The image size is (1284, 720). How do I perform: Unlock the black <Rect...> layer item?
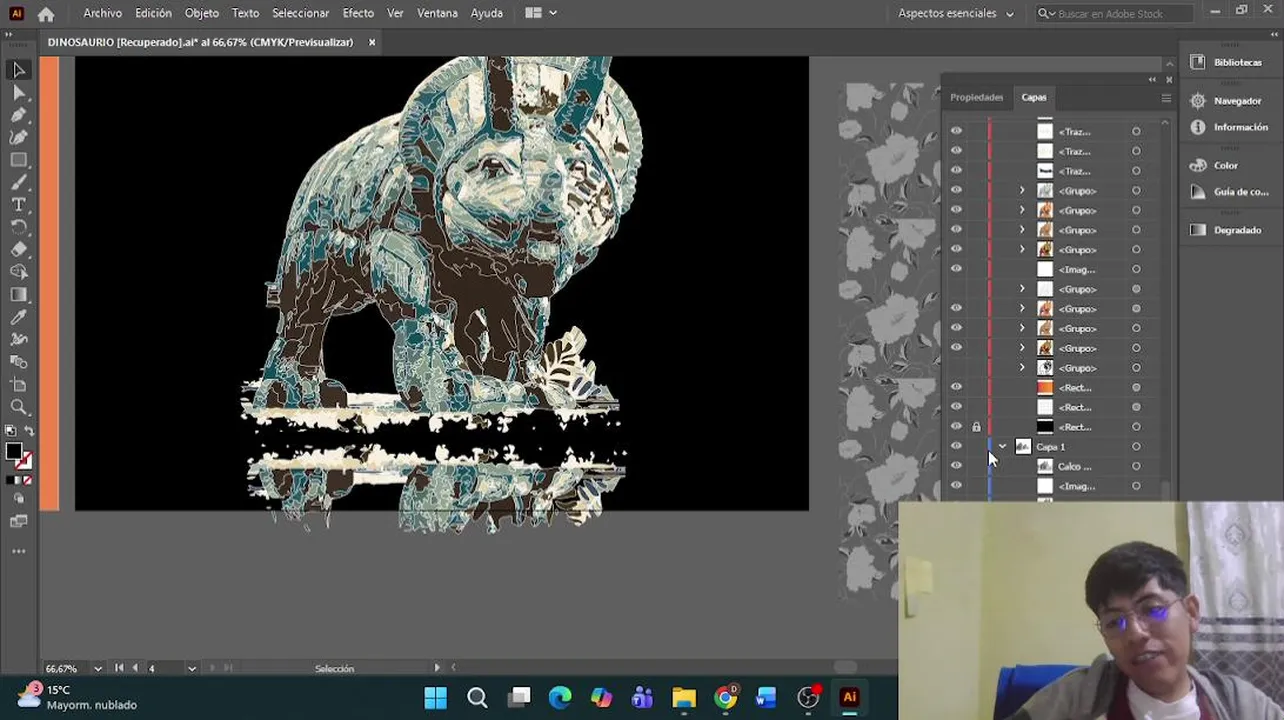[x=976, y=427]
